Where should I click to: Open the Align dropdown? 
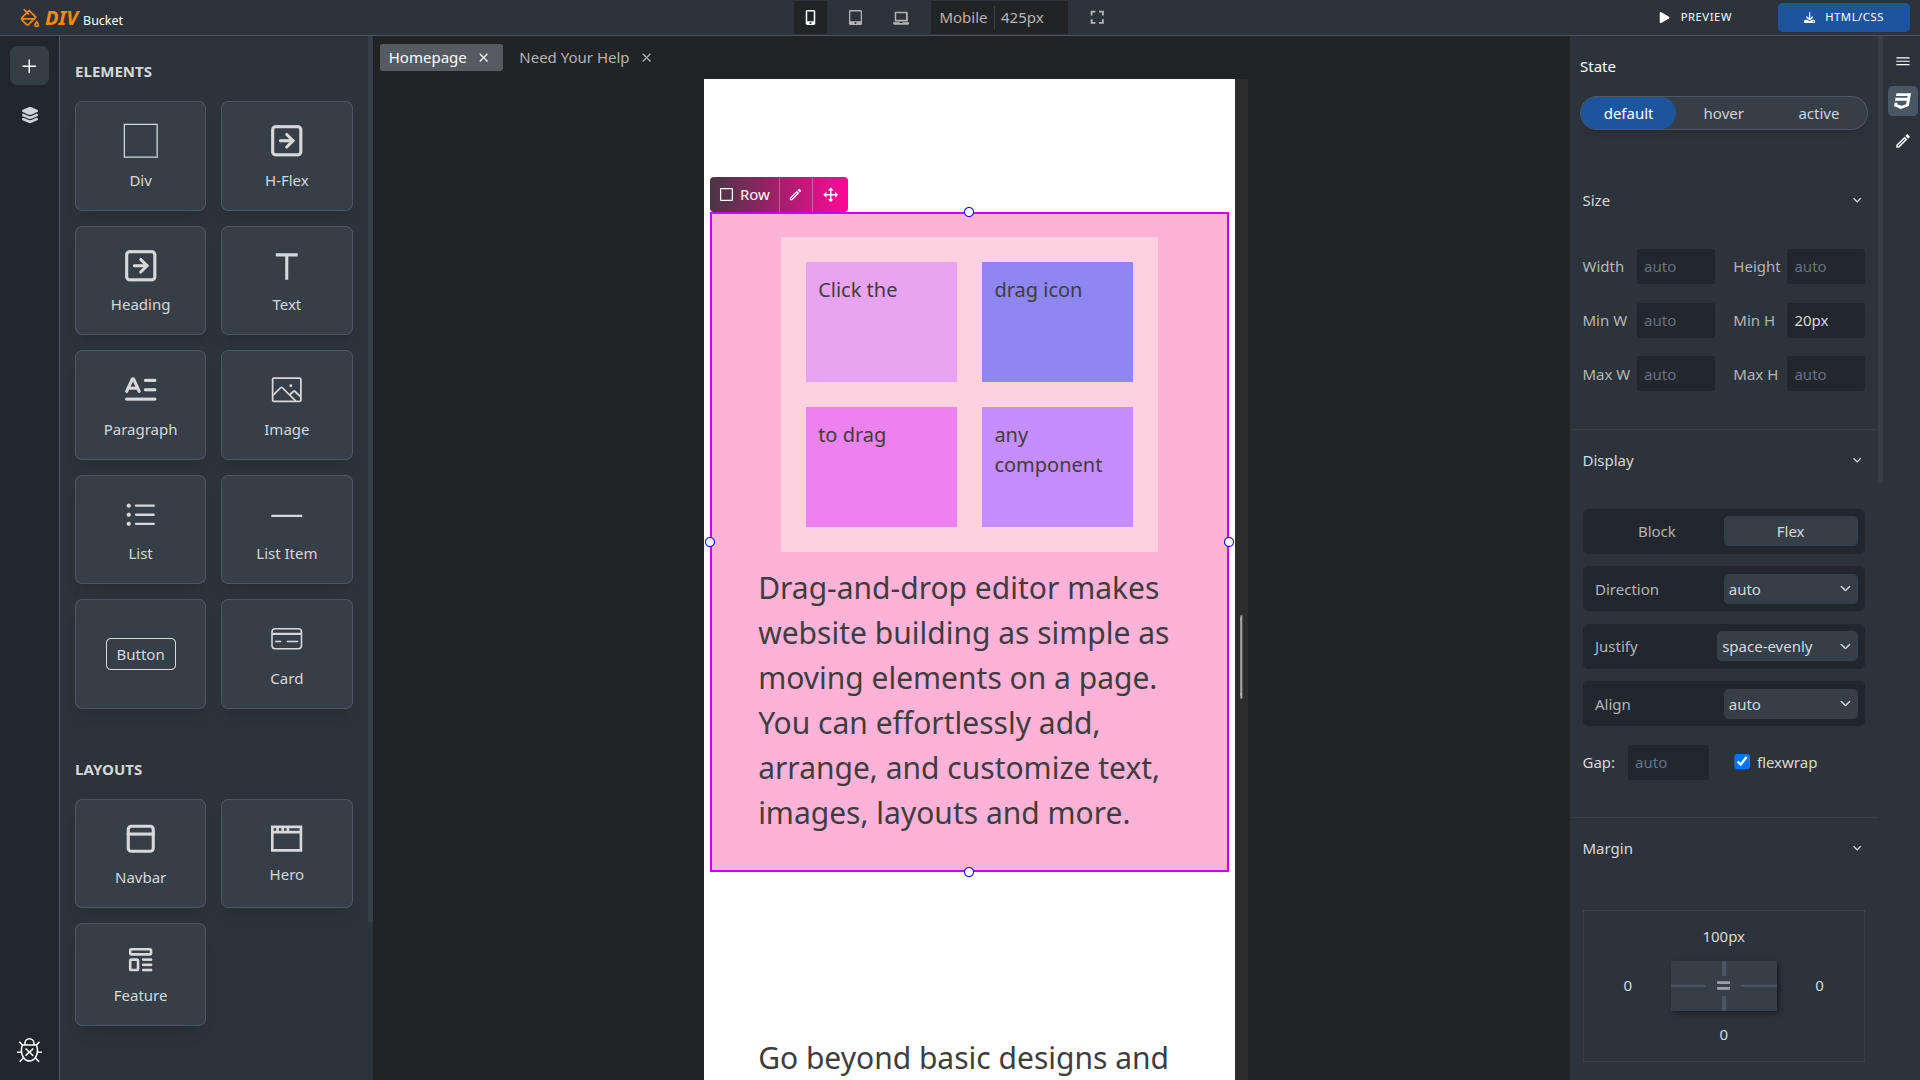coord(1790,705)
